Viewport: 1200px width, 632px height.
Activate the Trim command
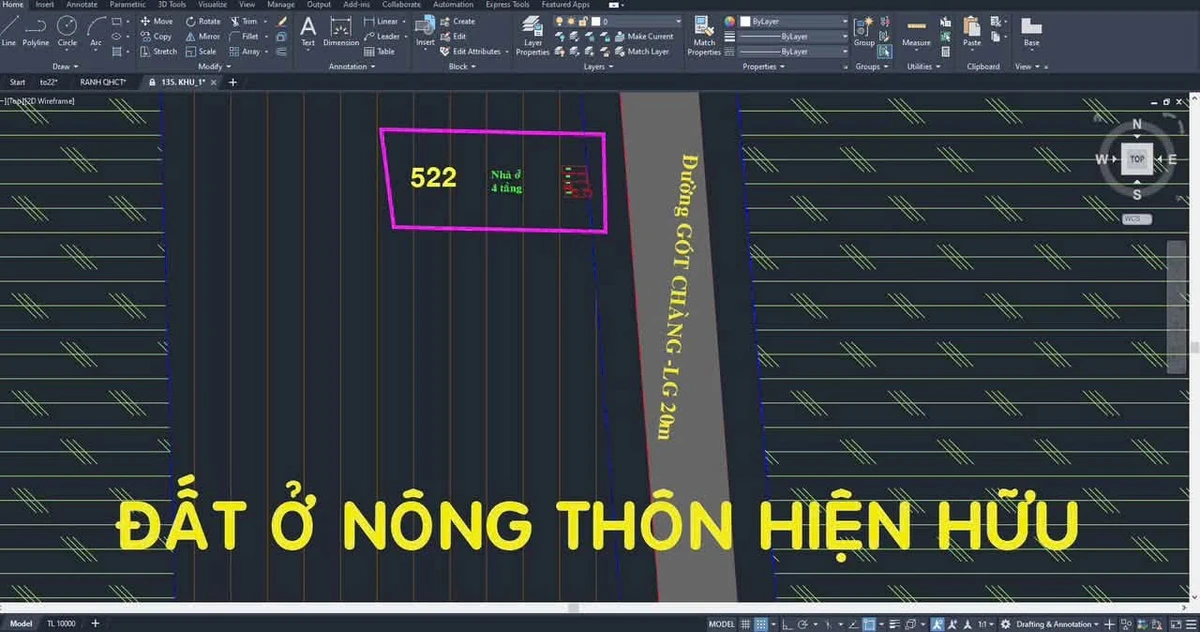coord(243,21)
